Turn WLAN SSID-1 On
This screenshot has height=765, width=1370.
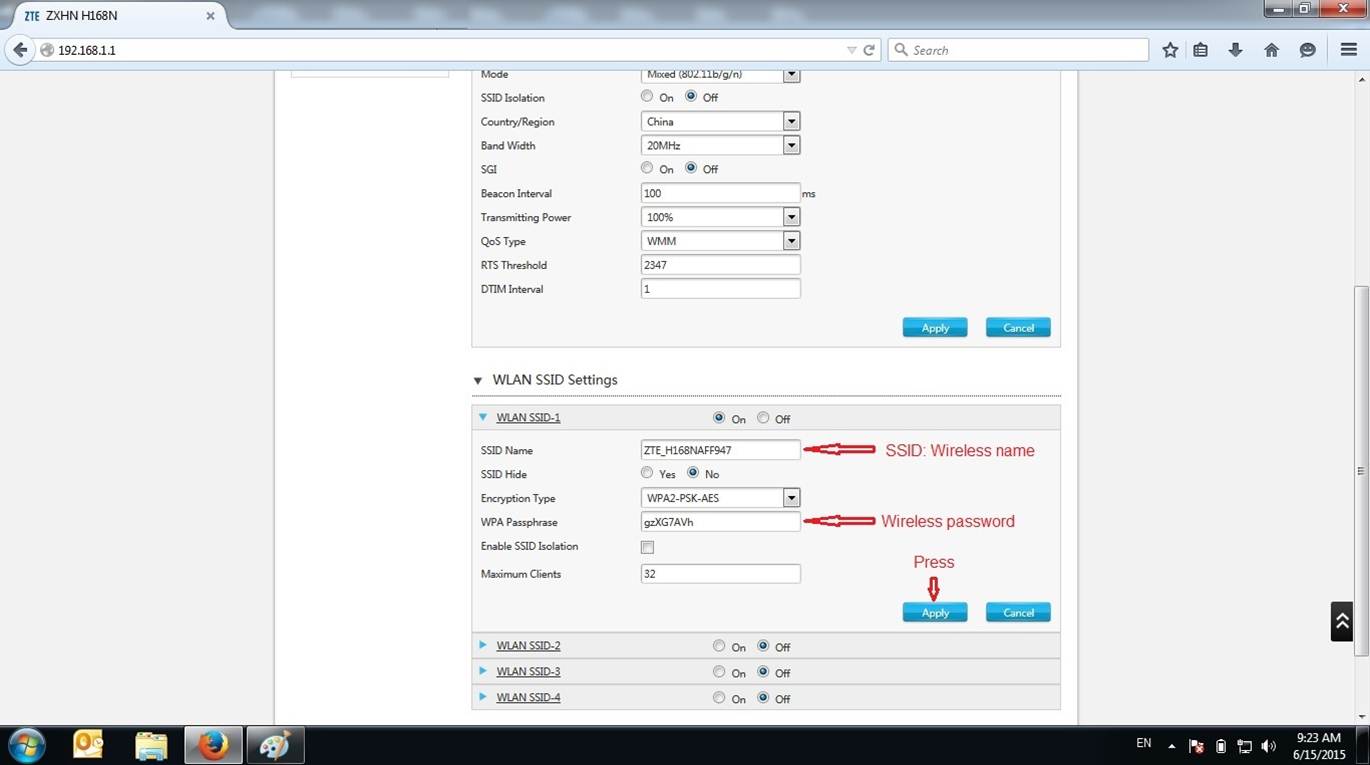(719, 418)
